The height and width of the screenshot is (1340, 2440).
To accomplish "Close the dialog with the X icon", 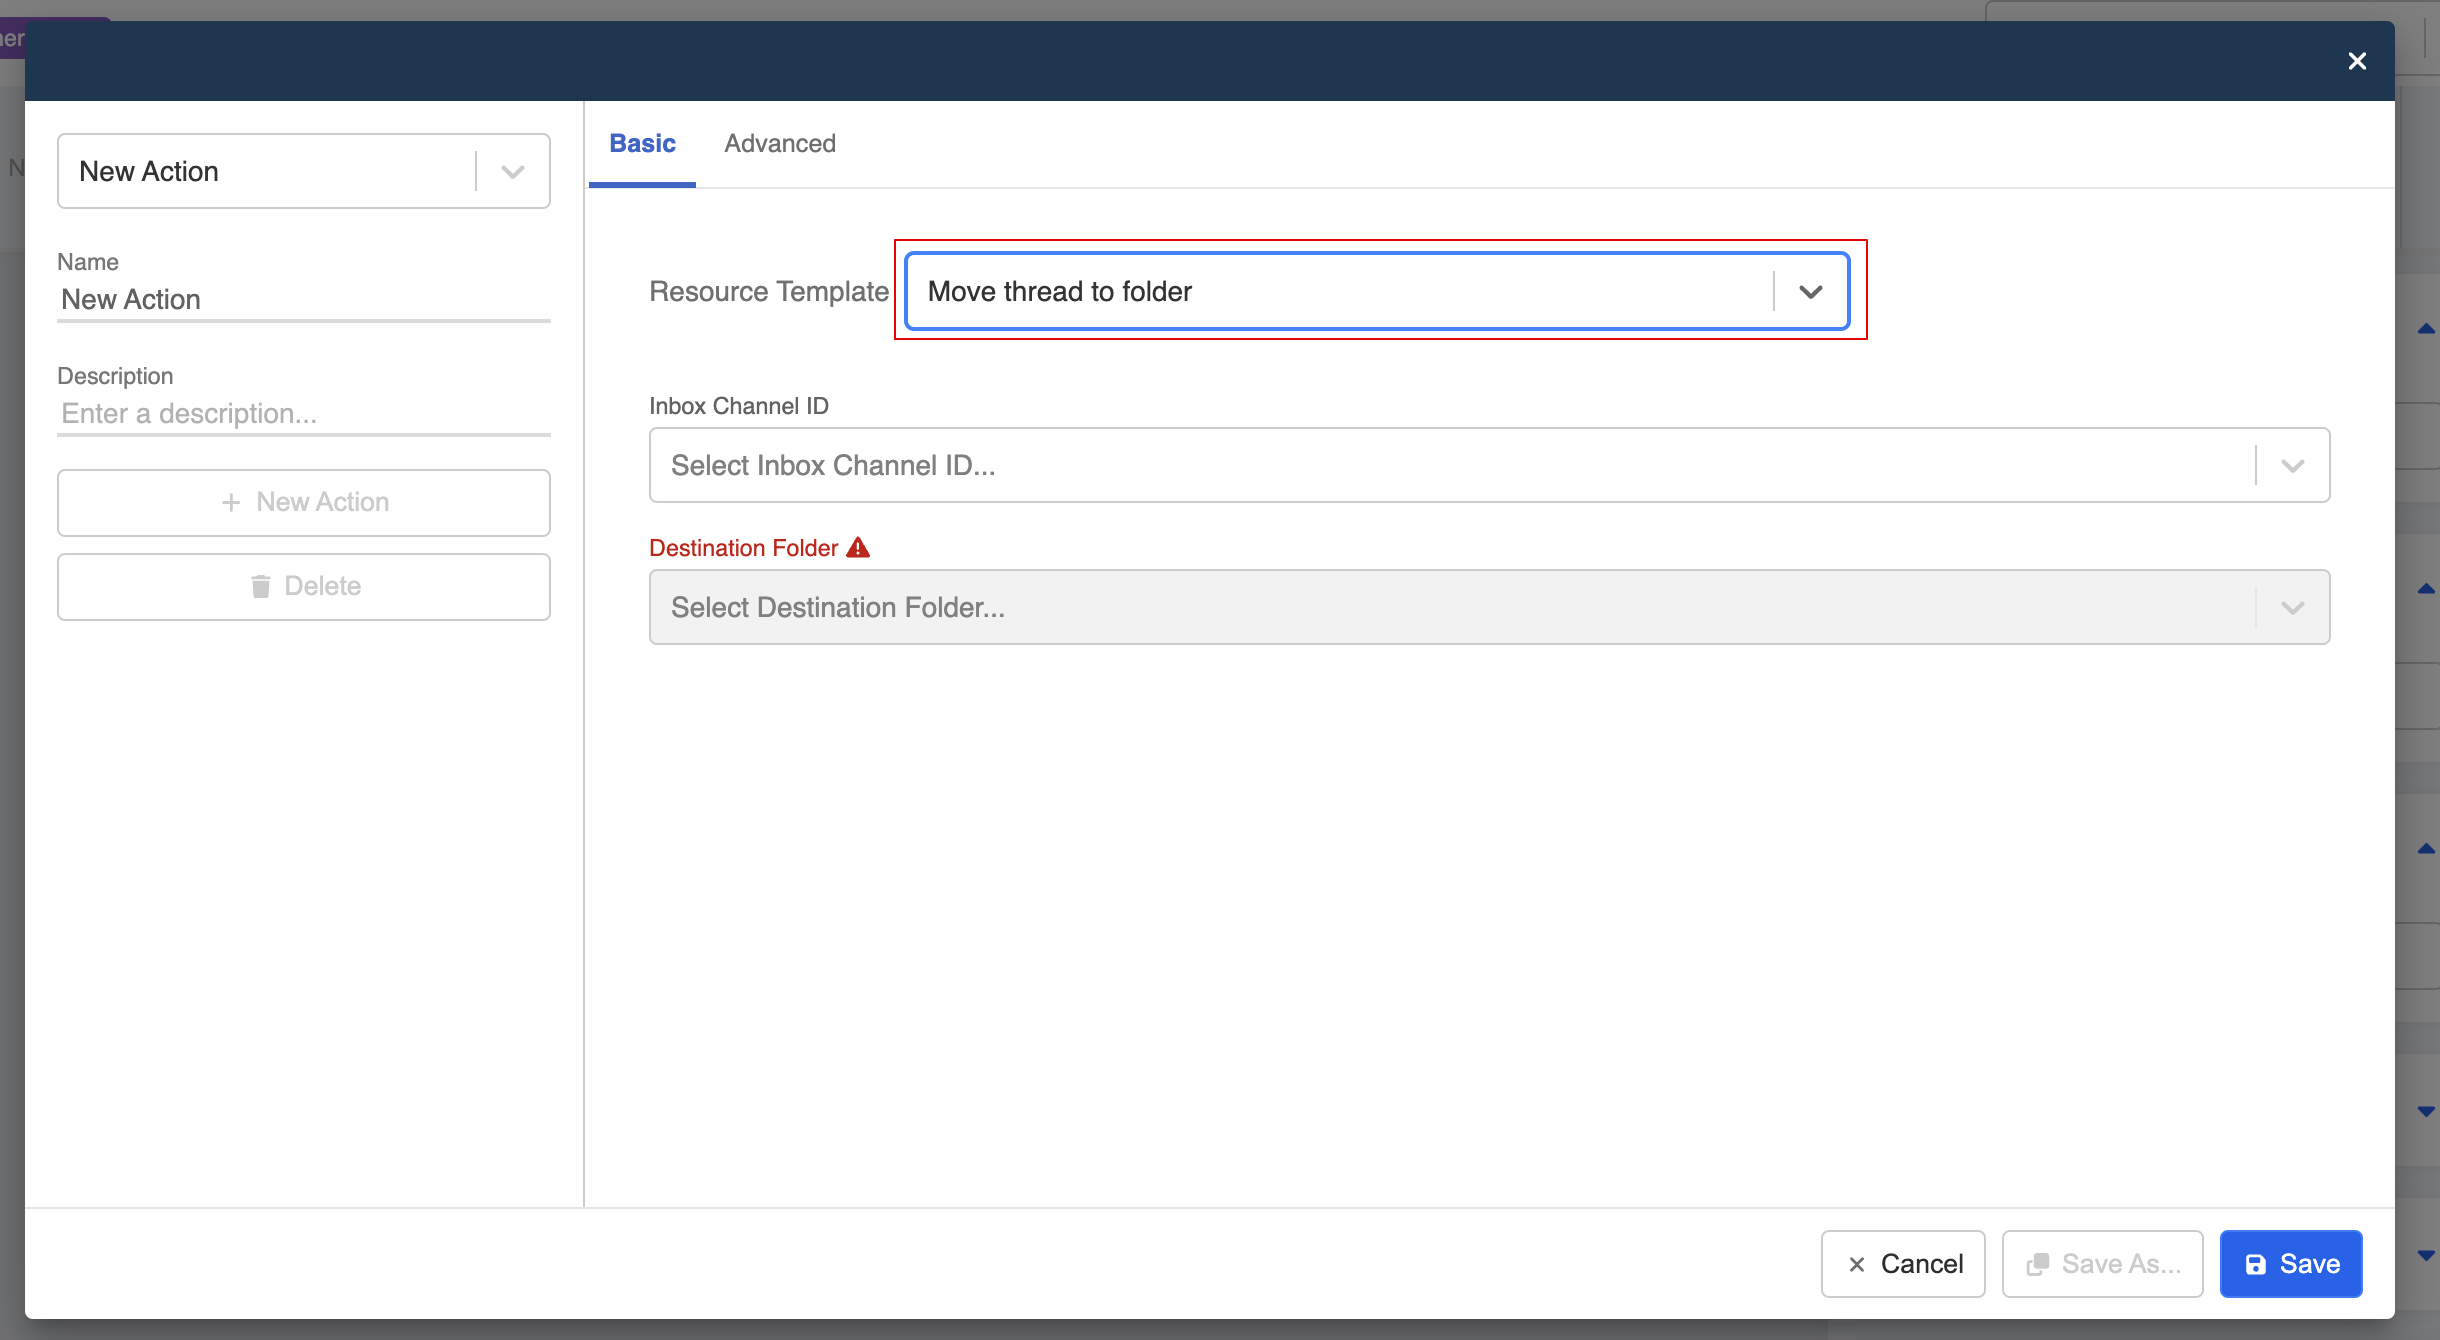I will pyautogui.click(x=2357, y=61).
